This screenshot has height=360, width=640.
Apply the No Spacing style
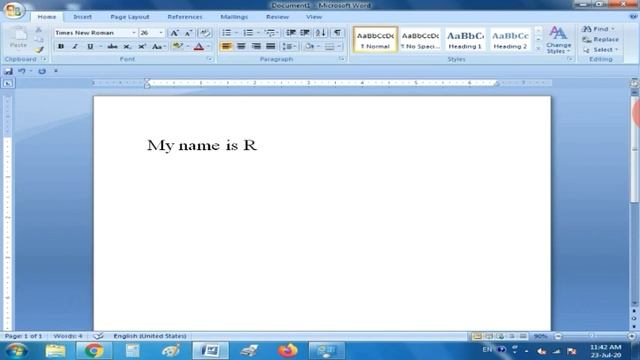(x=420, y=40)
